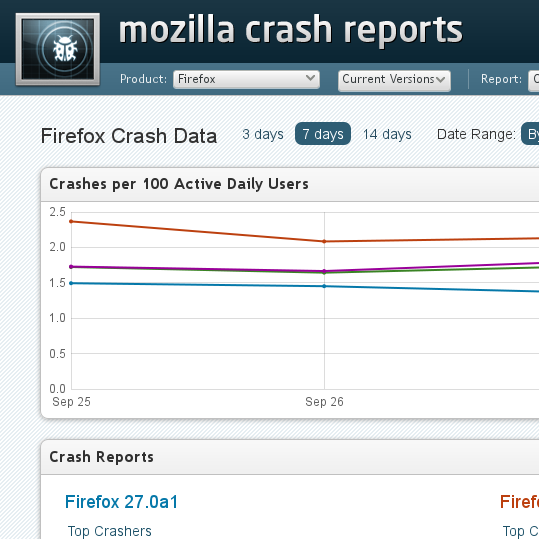Click the blue line Sep 25 data point

[x=71, y=283]
